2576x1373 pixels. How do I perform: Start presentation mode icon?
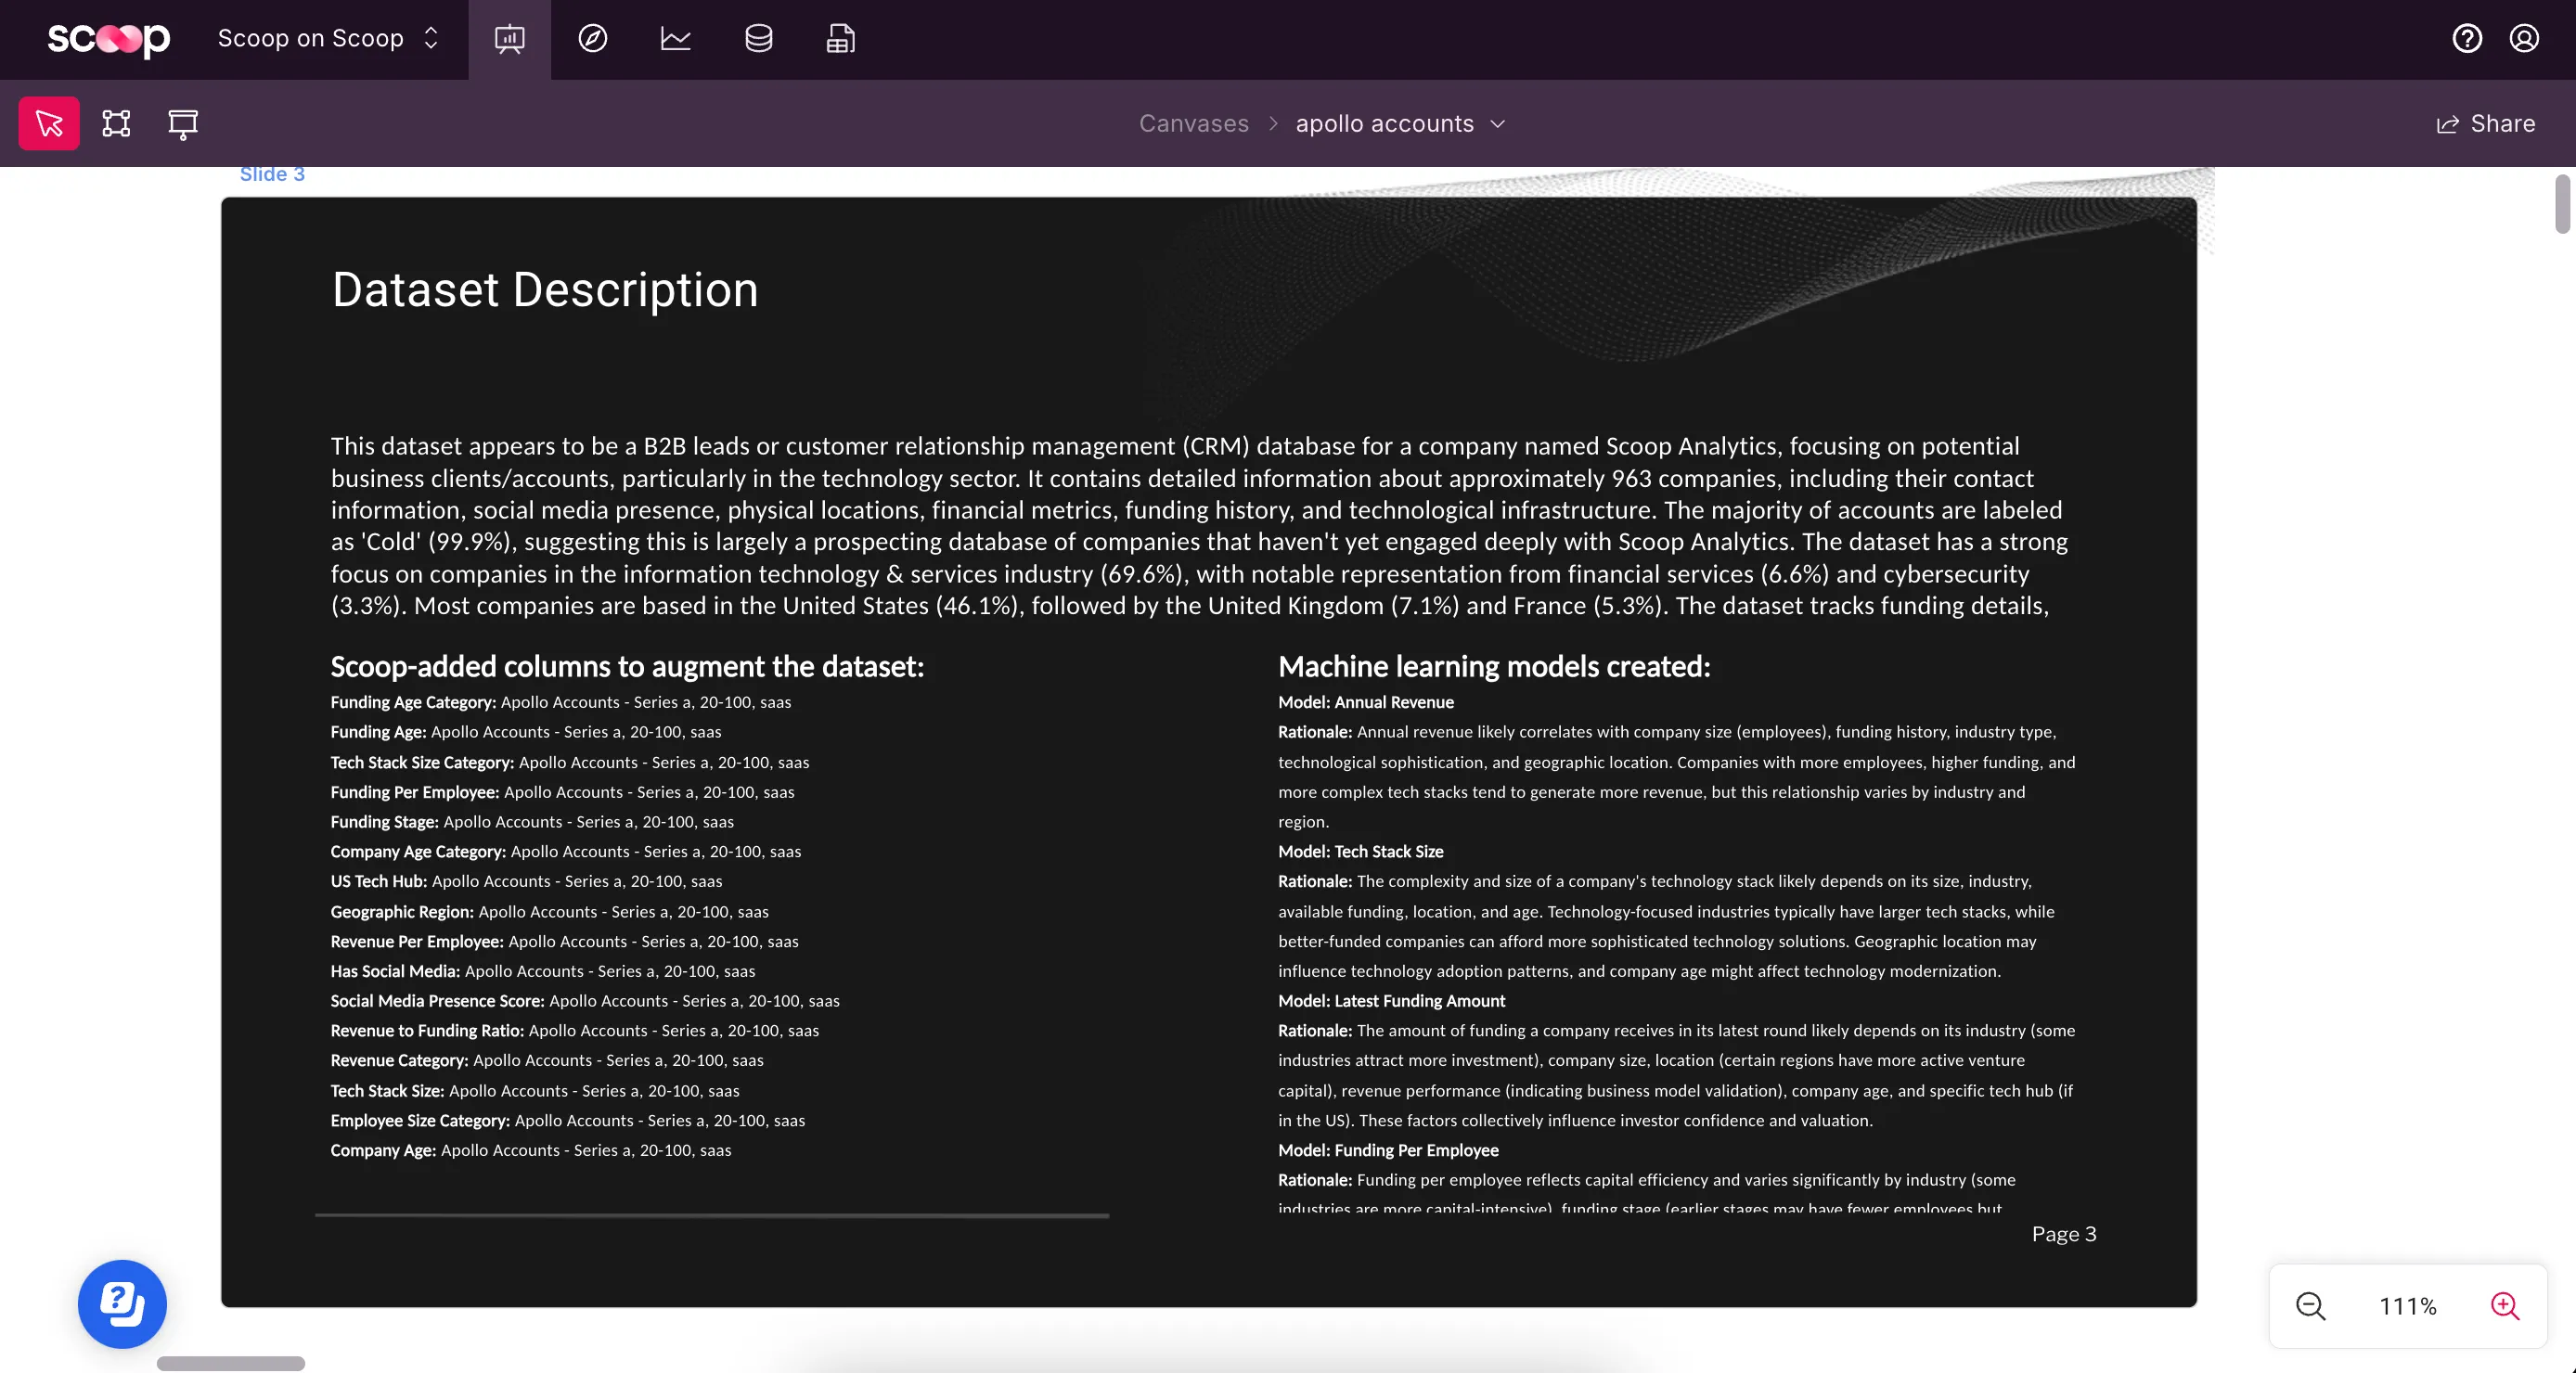[182, 123]
